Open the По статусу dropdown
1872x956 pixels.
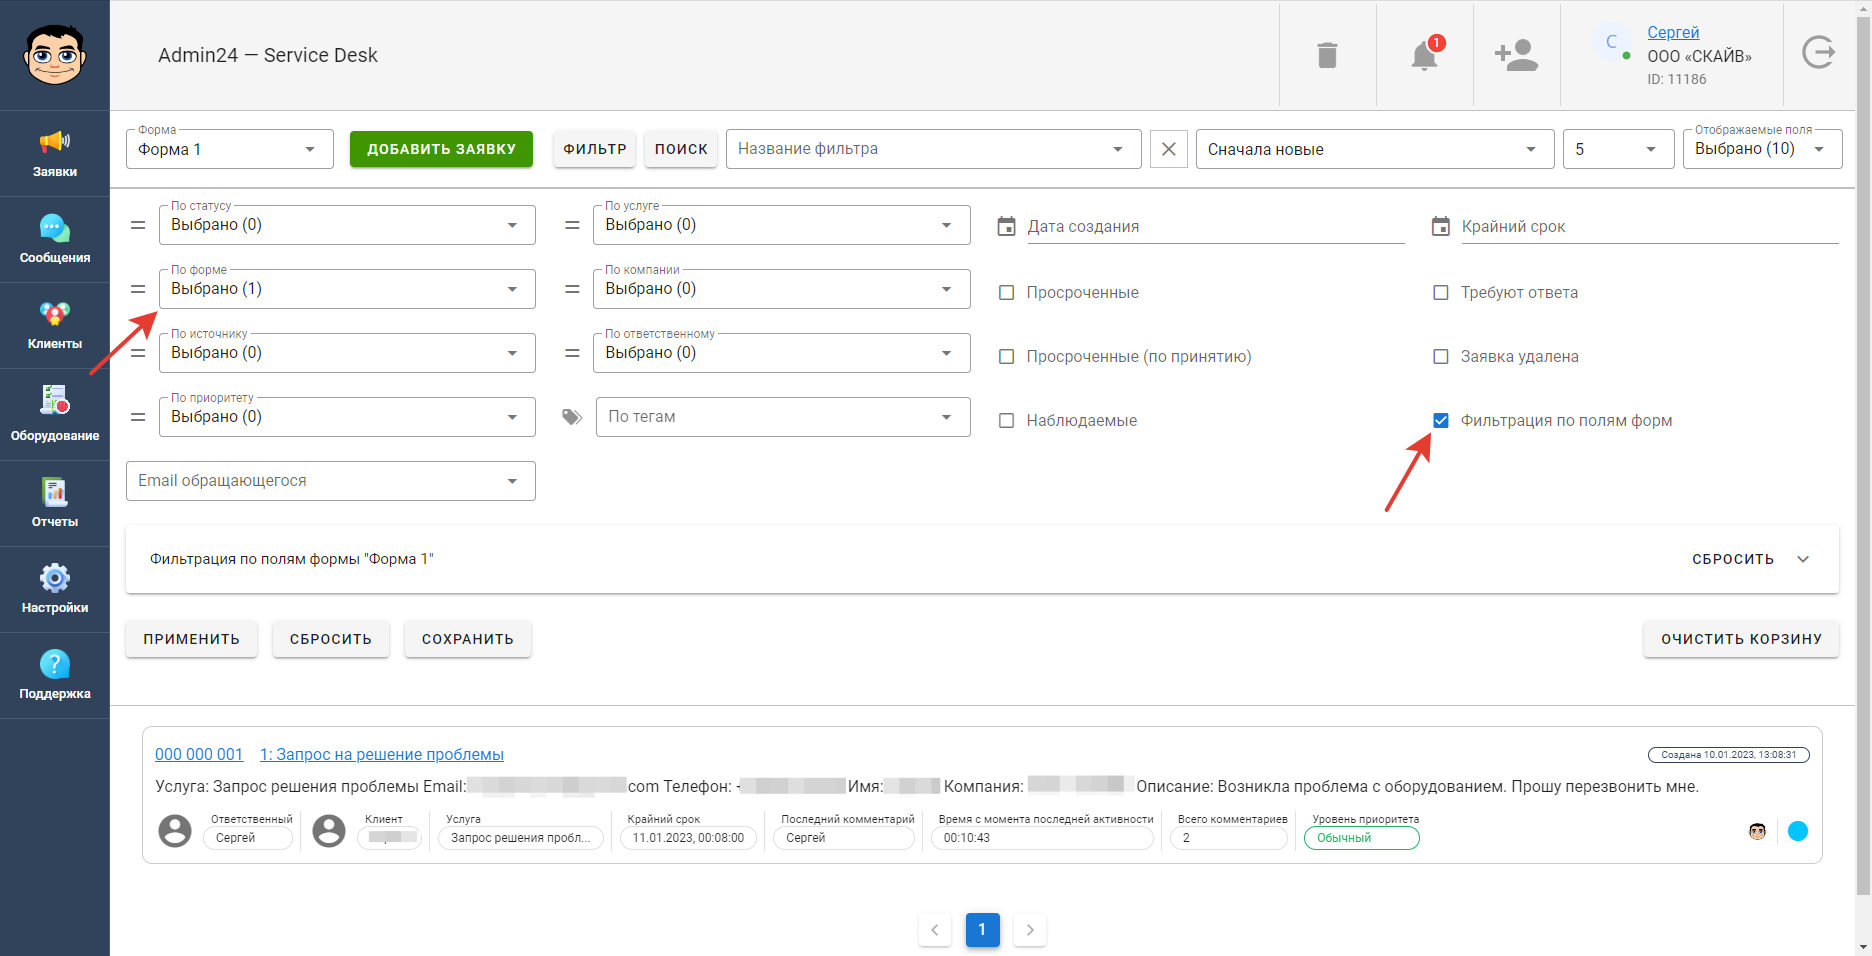pos(347,225)
